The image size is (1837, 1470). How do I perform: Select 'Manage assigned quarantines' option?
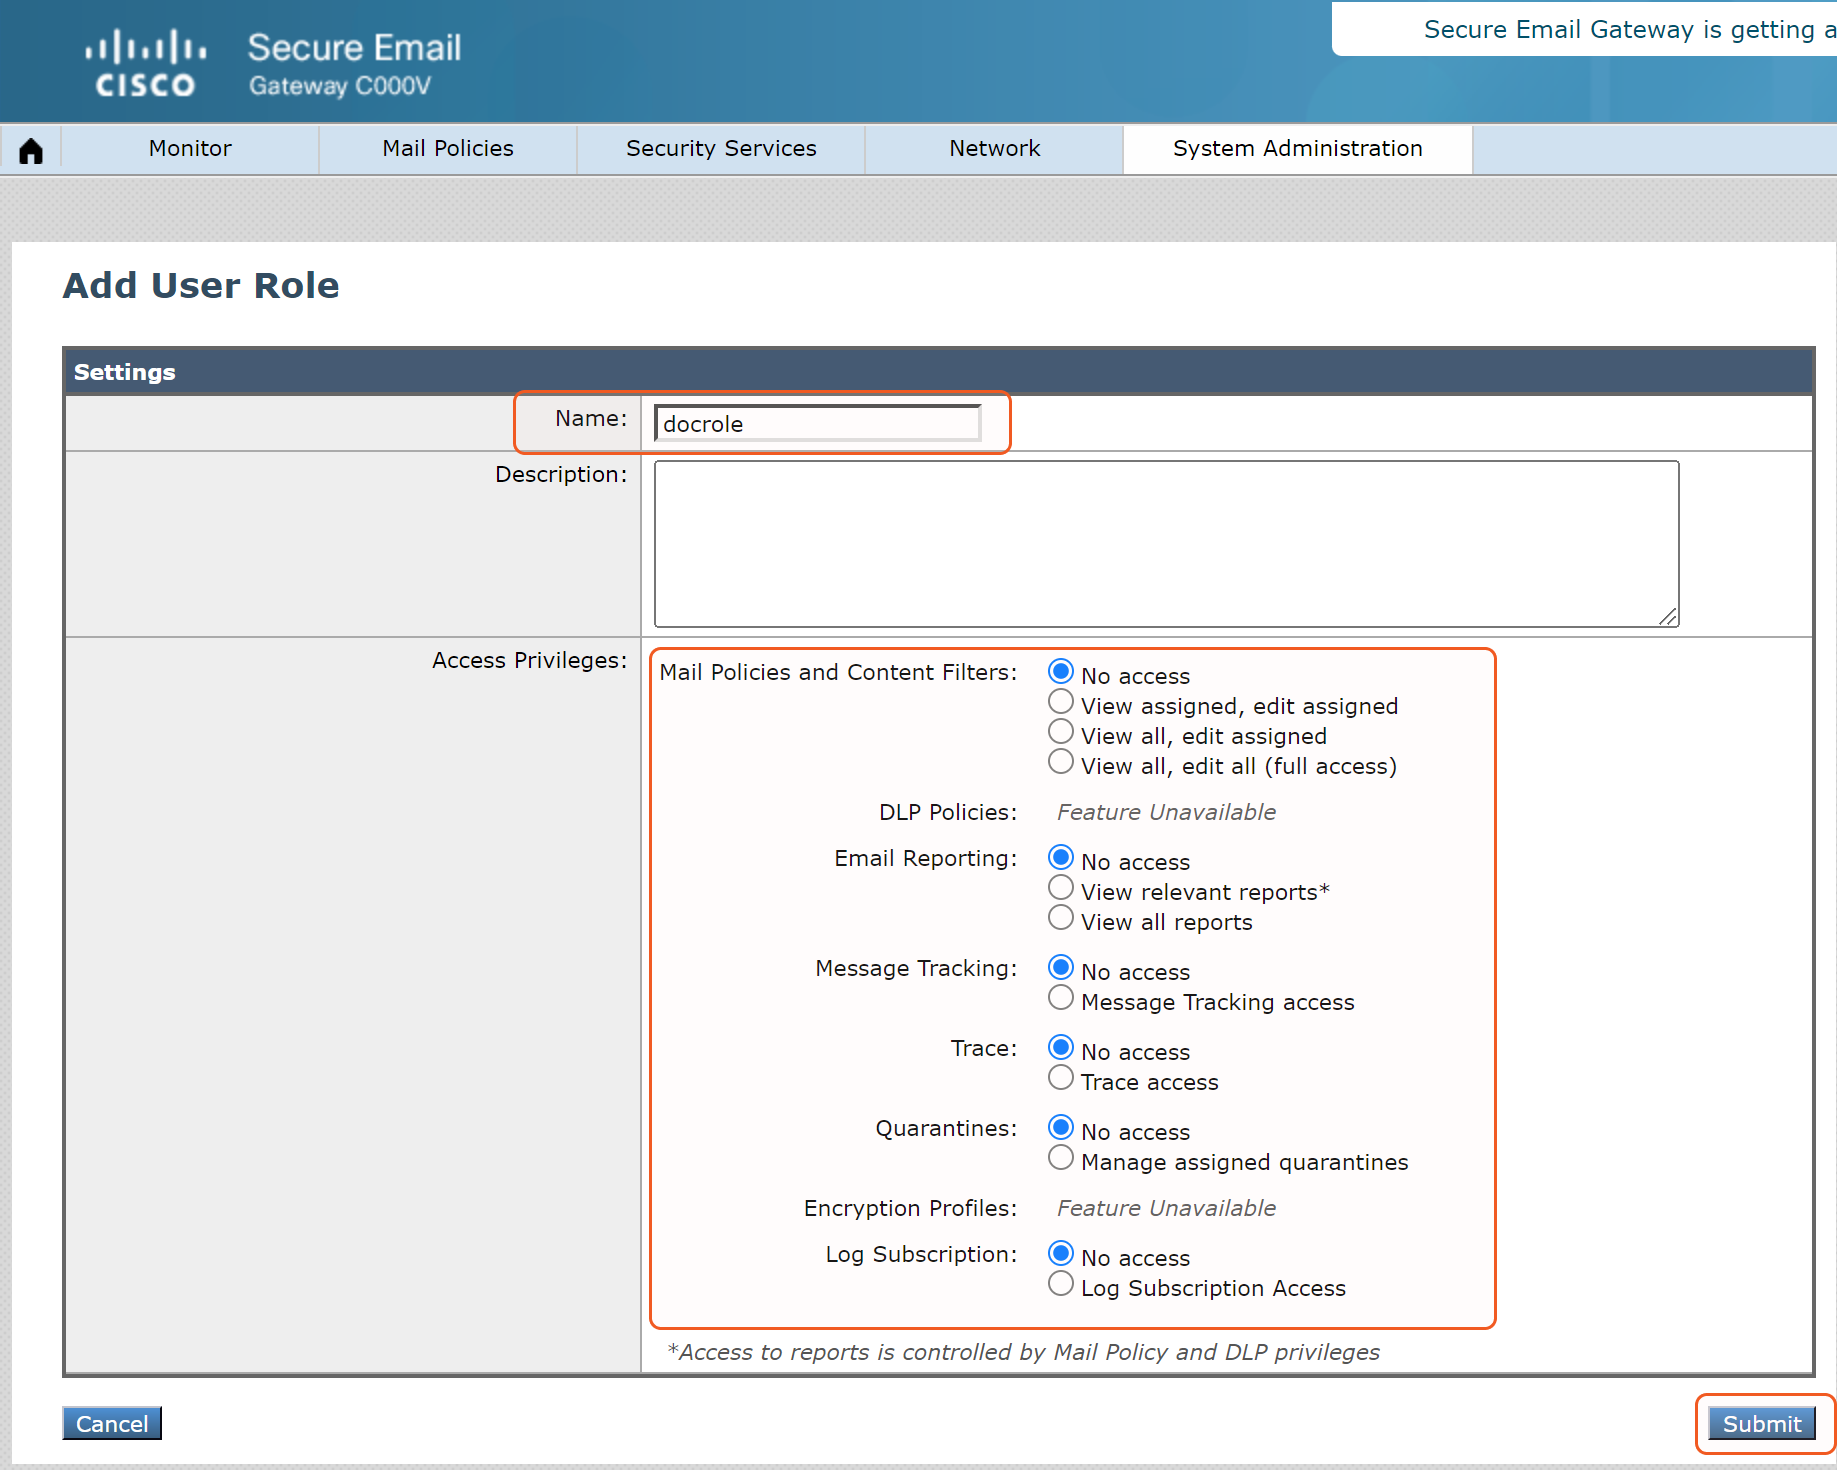pyautogui.click(x=1061, y=1158)
